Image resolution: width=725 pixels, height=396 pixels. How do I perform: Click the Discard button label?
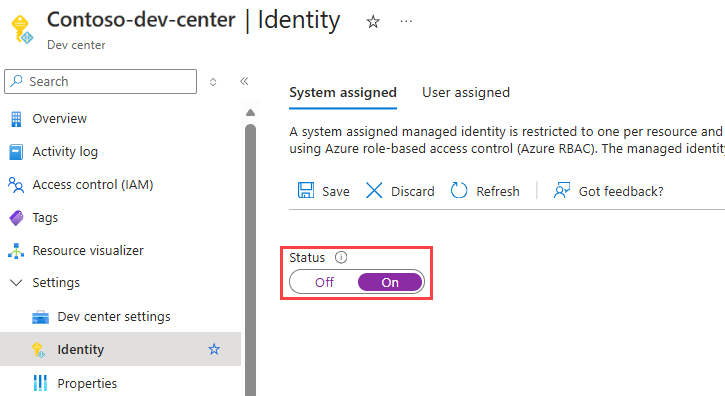[x=412, y=191]
